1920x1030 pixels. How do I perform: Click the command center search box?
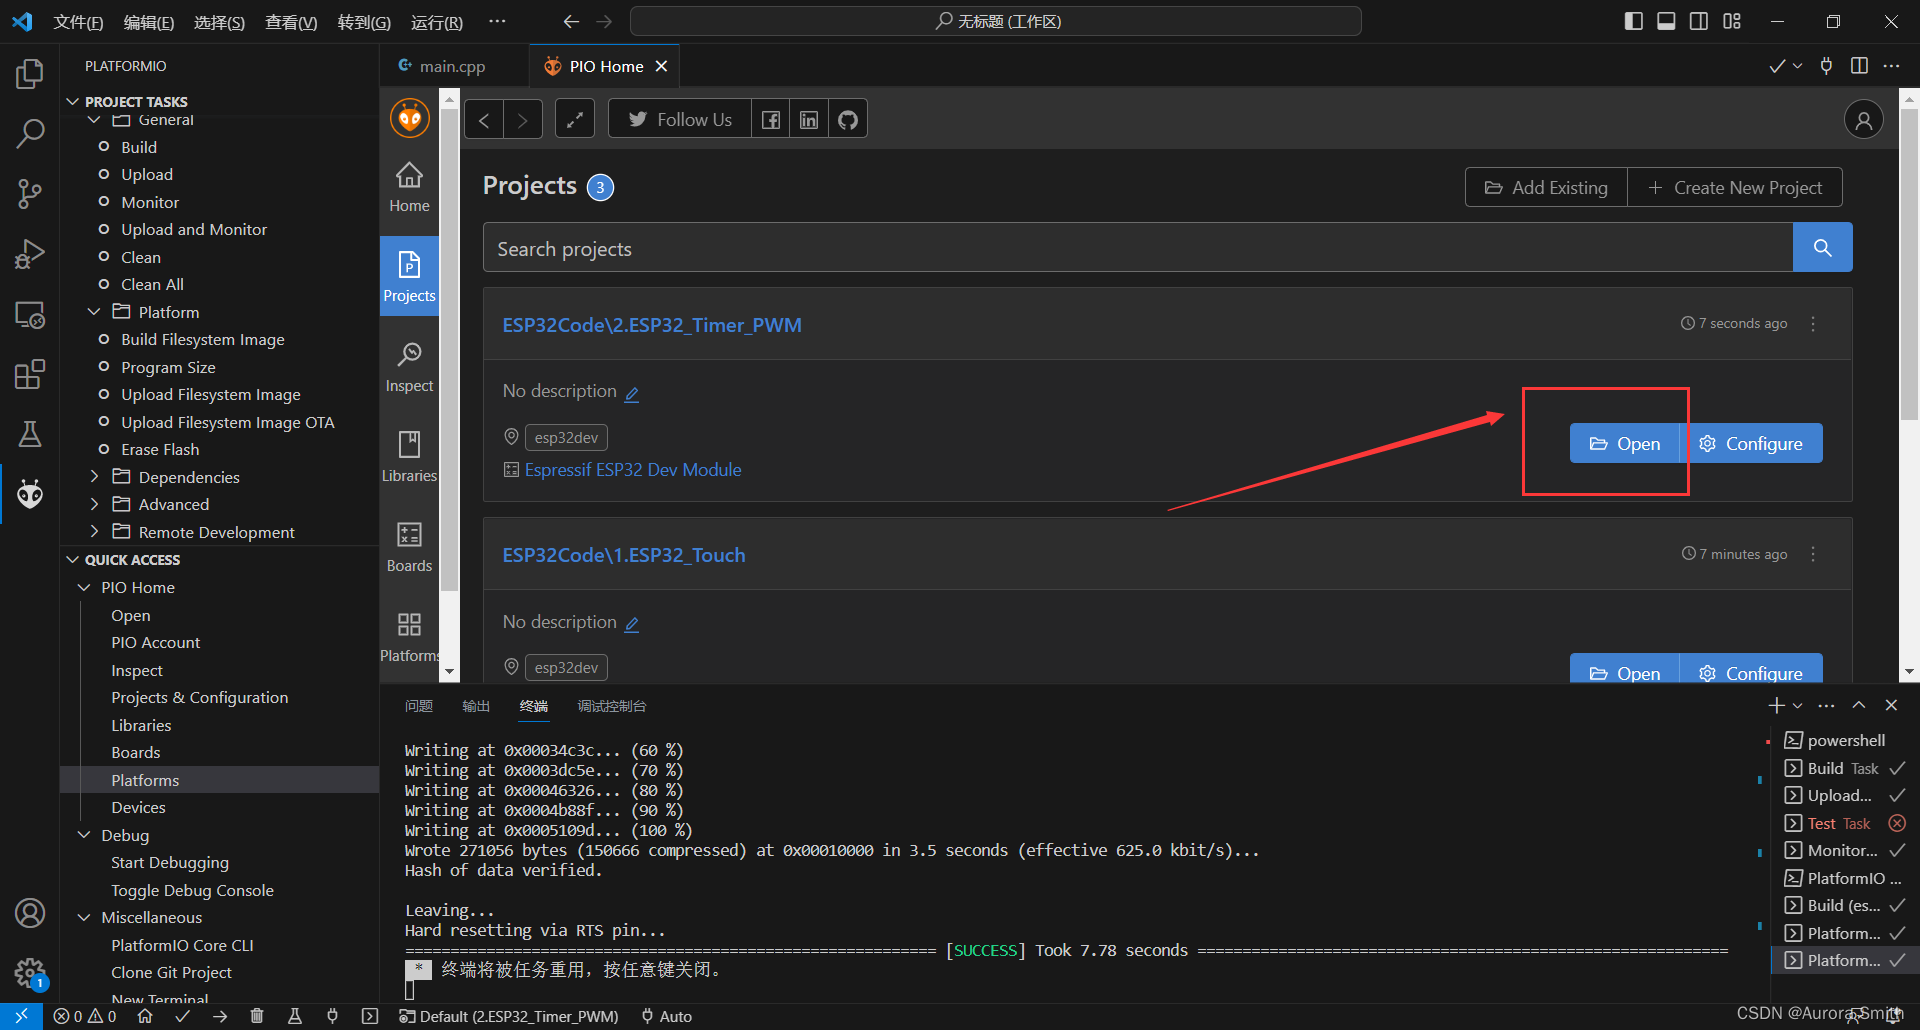coord(996,21)
